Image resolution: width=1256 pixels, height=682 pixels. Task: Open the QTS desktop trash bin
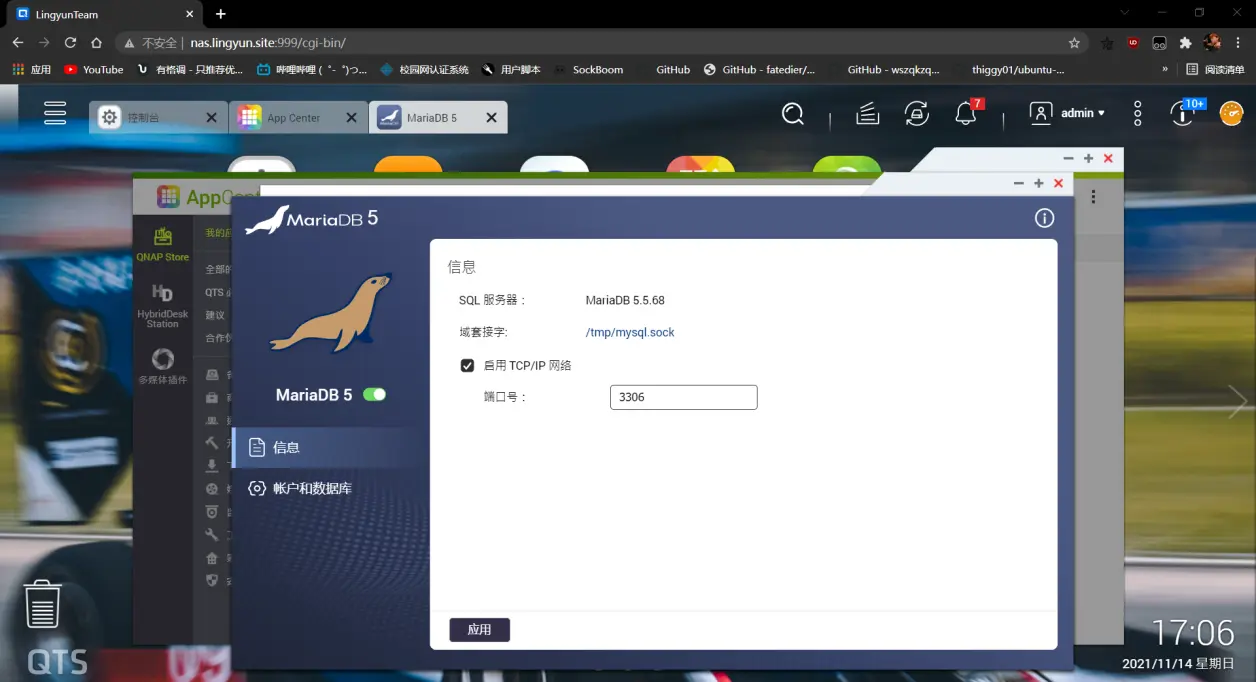tap(42, 603)
